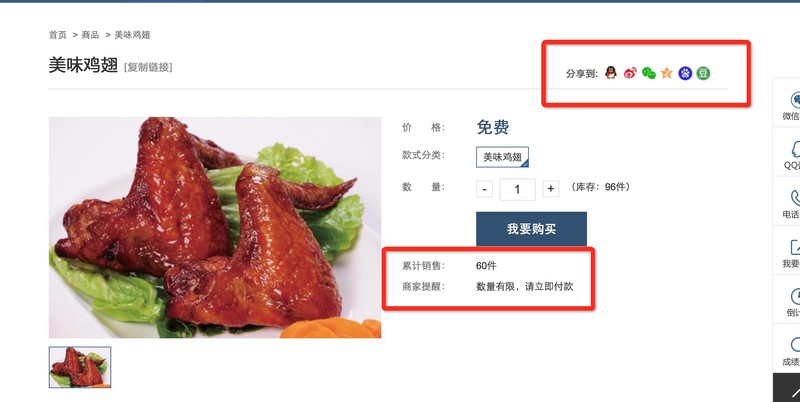
Task: Go to 商品 in breadcrumb
Action: (x=90, y=35)
